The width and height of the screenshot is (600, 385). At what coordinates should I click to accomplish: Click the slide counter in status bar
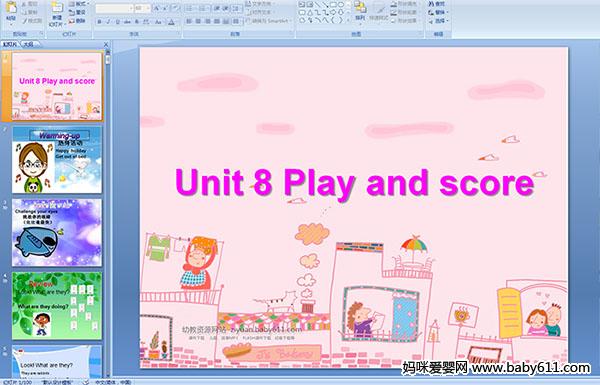[x=18, y=382]
